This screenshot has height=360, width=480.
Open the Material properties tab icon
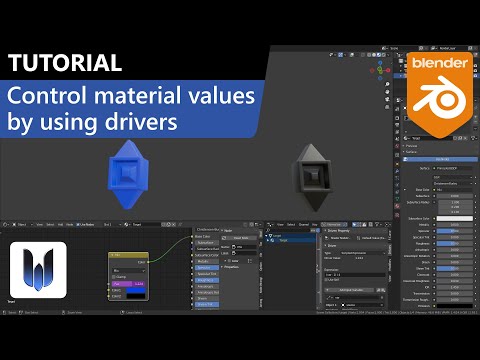(x=397, y=206)
